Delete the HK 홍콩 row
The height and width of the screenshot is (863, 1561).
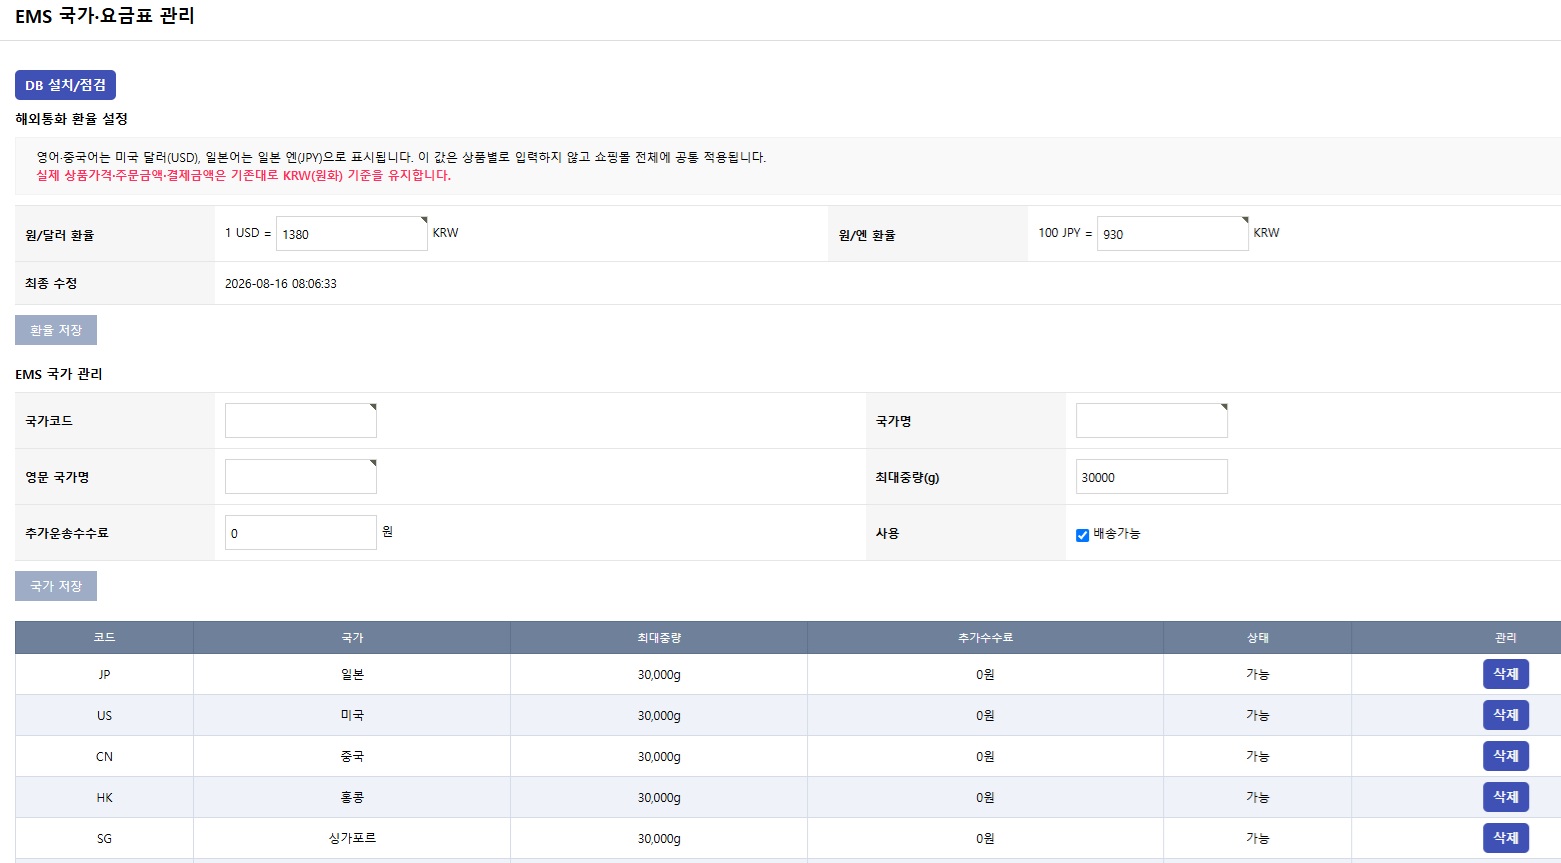pyautogui.click(x=1505, y=797)
